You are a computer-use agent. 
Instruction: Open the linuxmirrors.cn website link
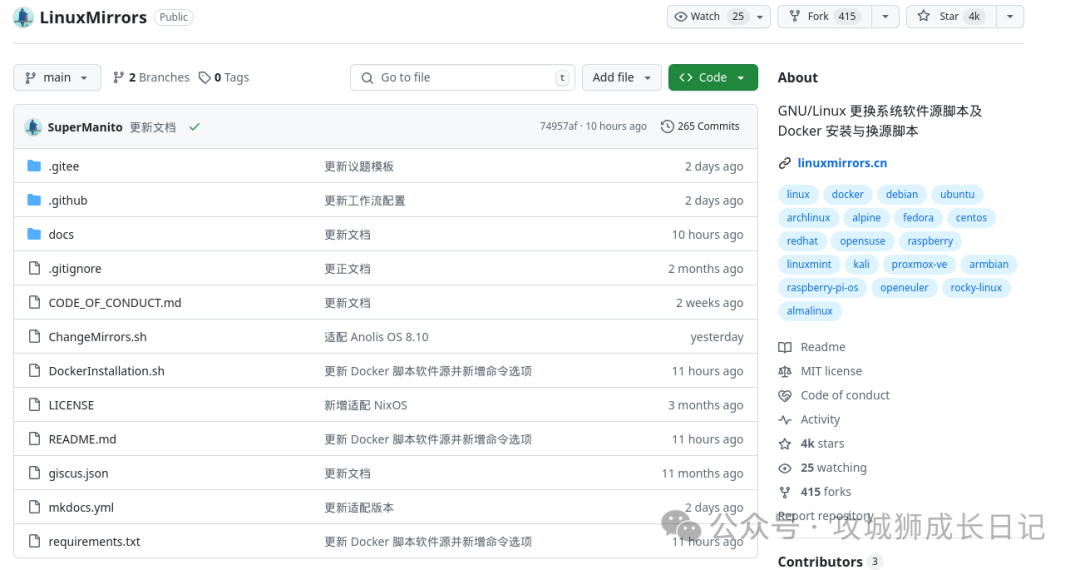pos(842,163)
